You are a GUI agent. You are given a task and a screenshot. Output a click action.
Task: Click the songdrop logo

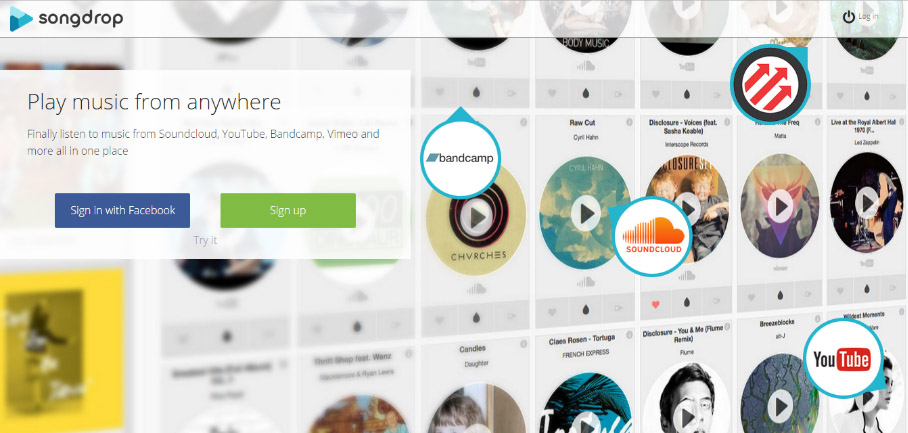66,18
